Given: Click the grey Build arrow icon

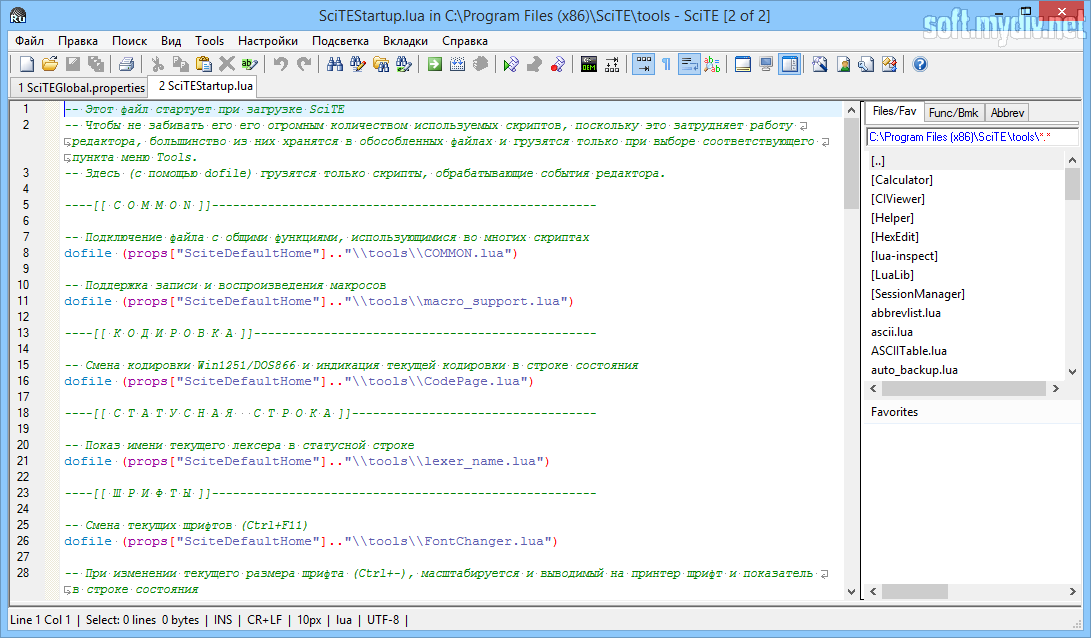Looking at the screenshot, I should [534, 65].
